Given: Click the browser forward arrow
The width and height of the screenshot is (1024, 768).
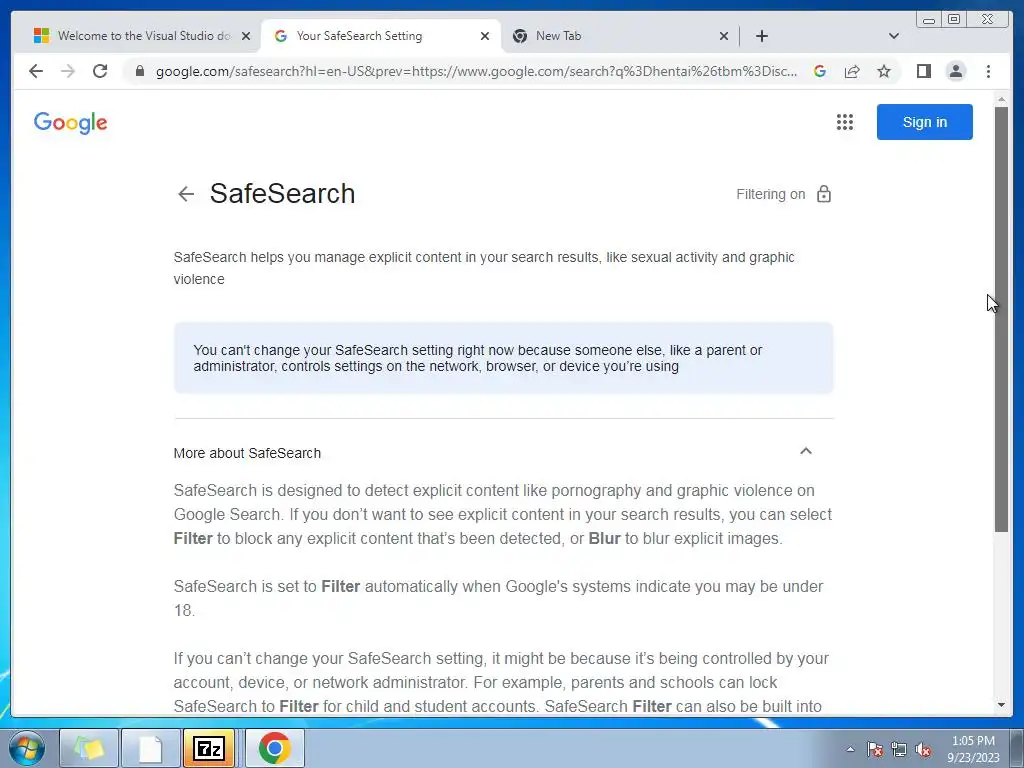Looking at the screenshot, I should 68,71.
